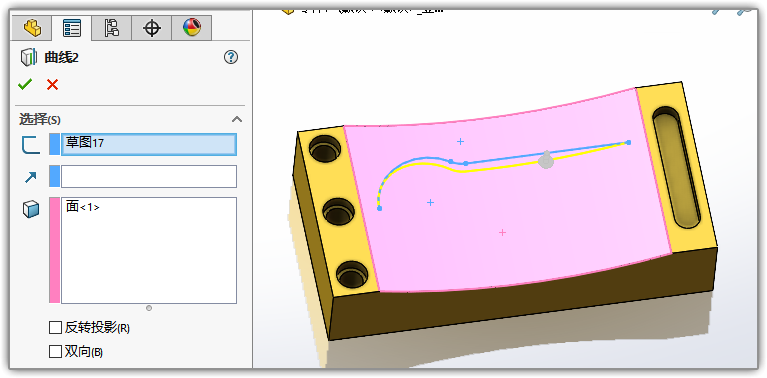Click the slot hole on the block

pos(678,168)
